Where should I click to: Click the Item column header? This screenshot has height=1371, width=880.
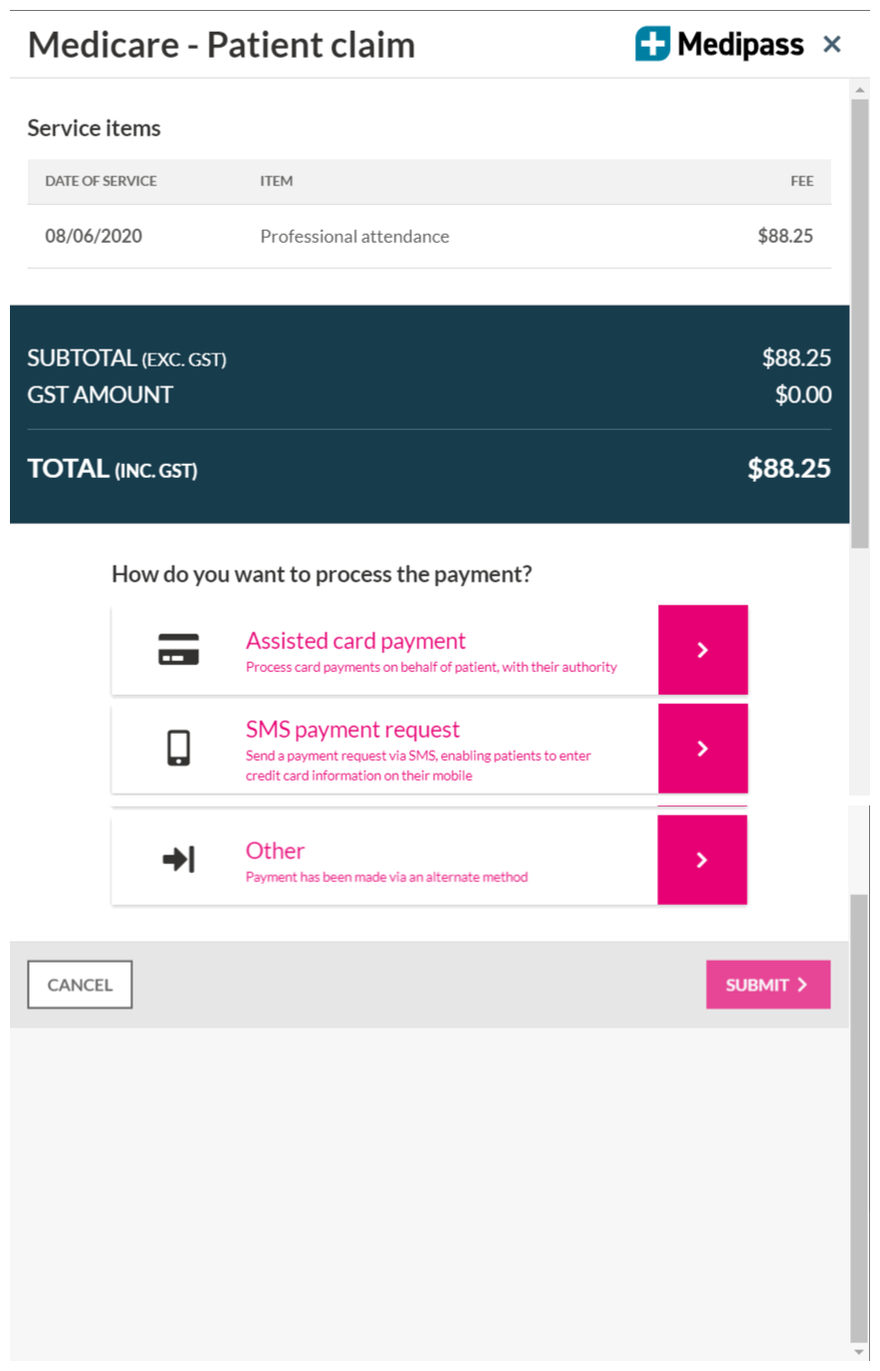coord(276,181)
